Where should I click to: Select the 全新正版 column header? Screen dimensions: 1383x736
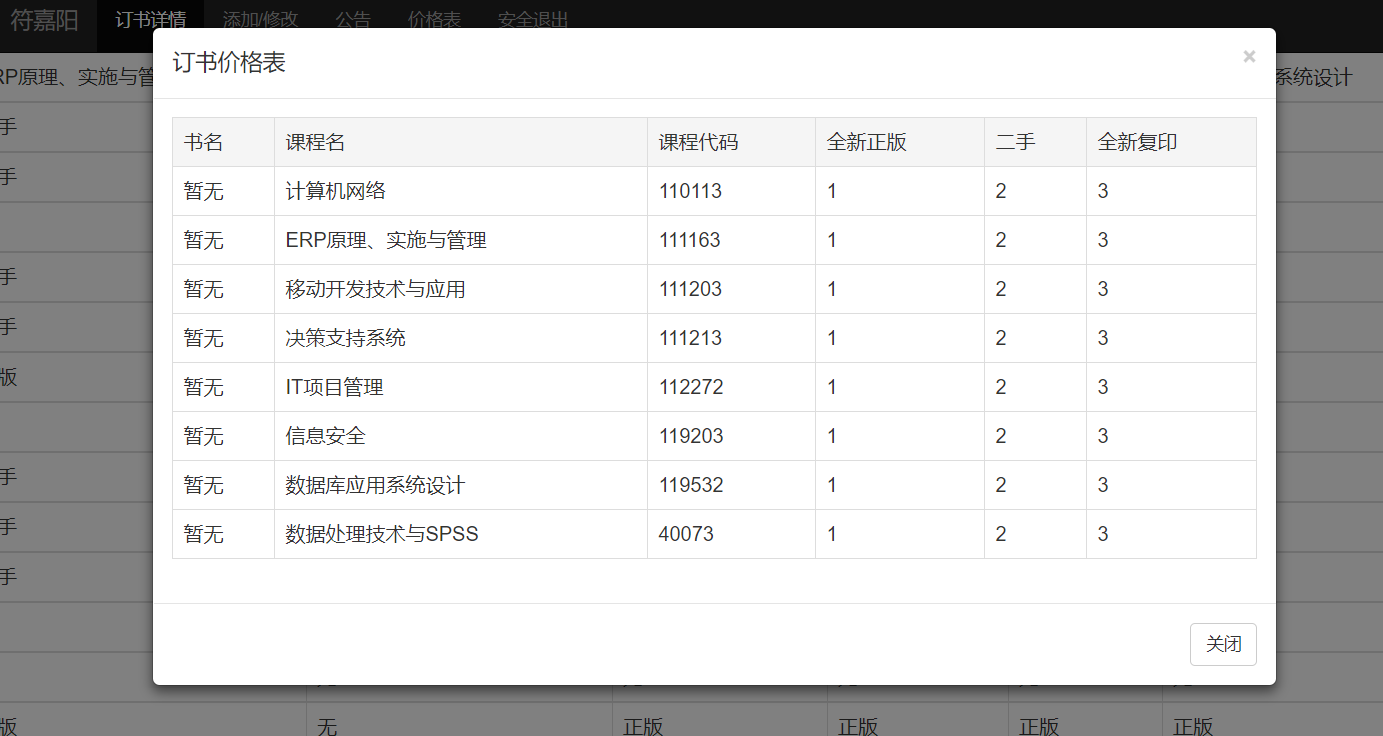pyautogui.click(x=866, y=142)
